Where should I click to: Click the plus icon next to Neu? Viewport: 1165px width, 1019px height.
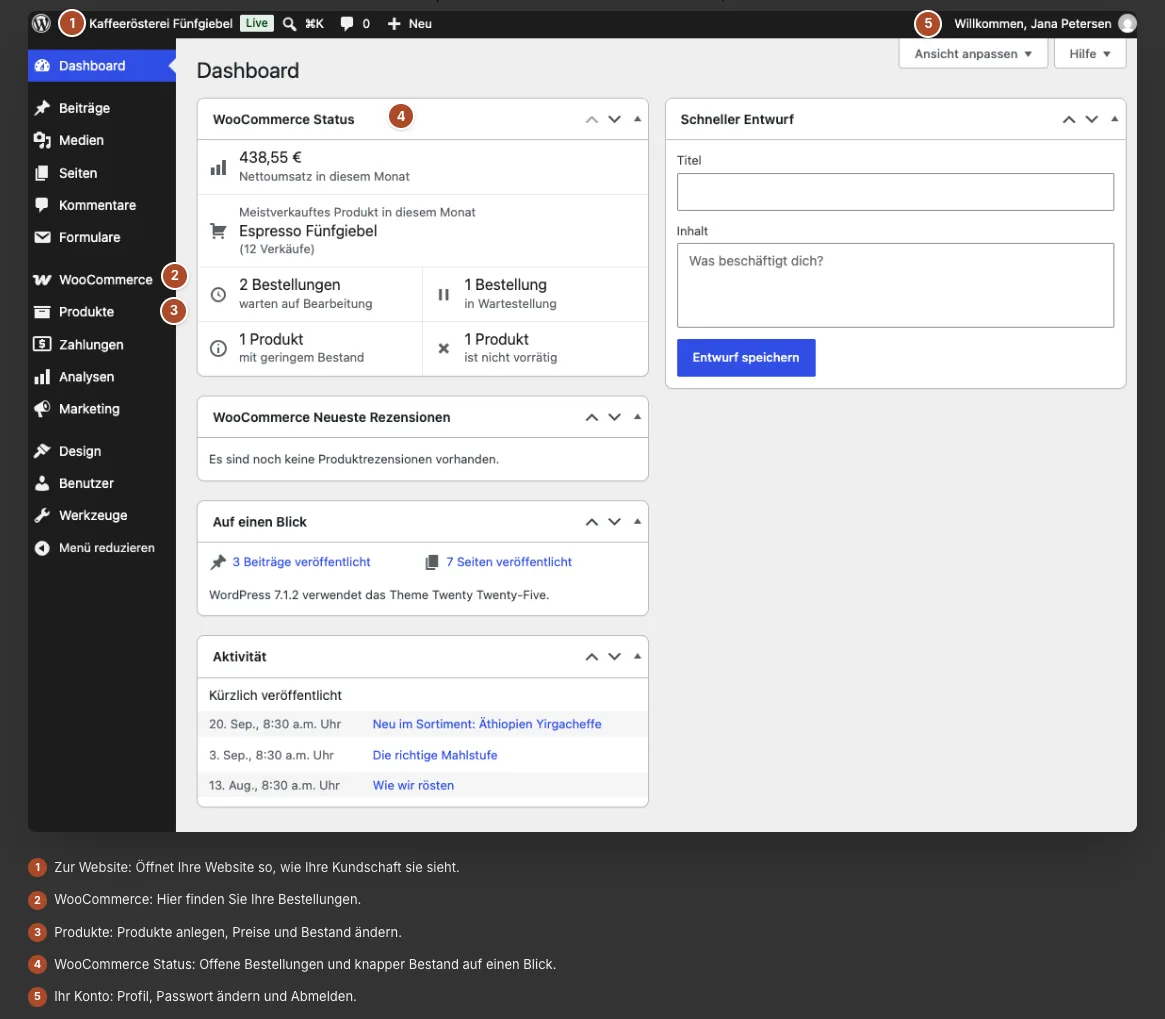point(394,24)
